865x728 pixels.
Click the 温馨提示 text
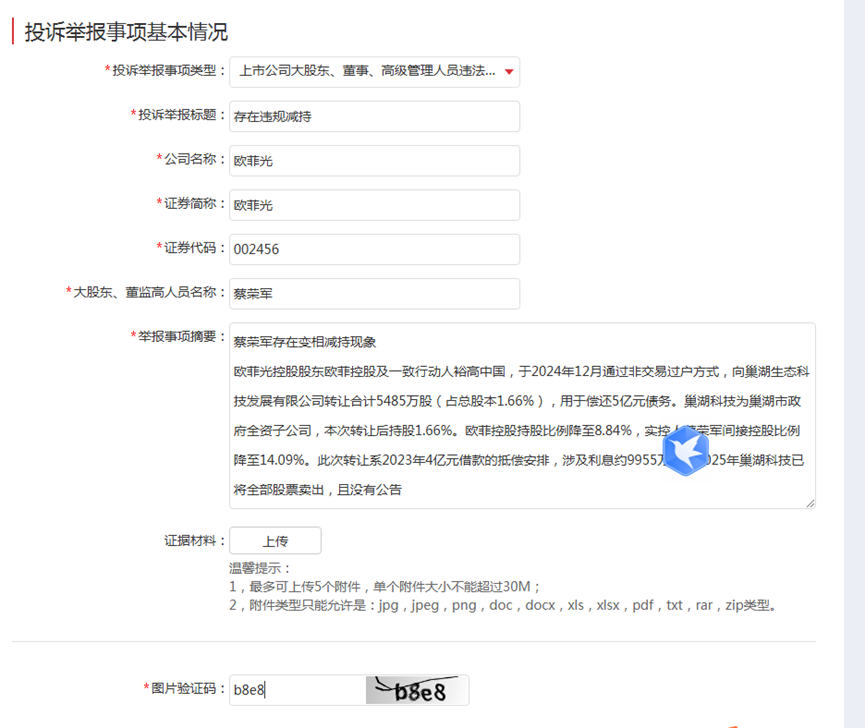(x=259, y=568)
